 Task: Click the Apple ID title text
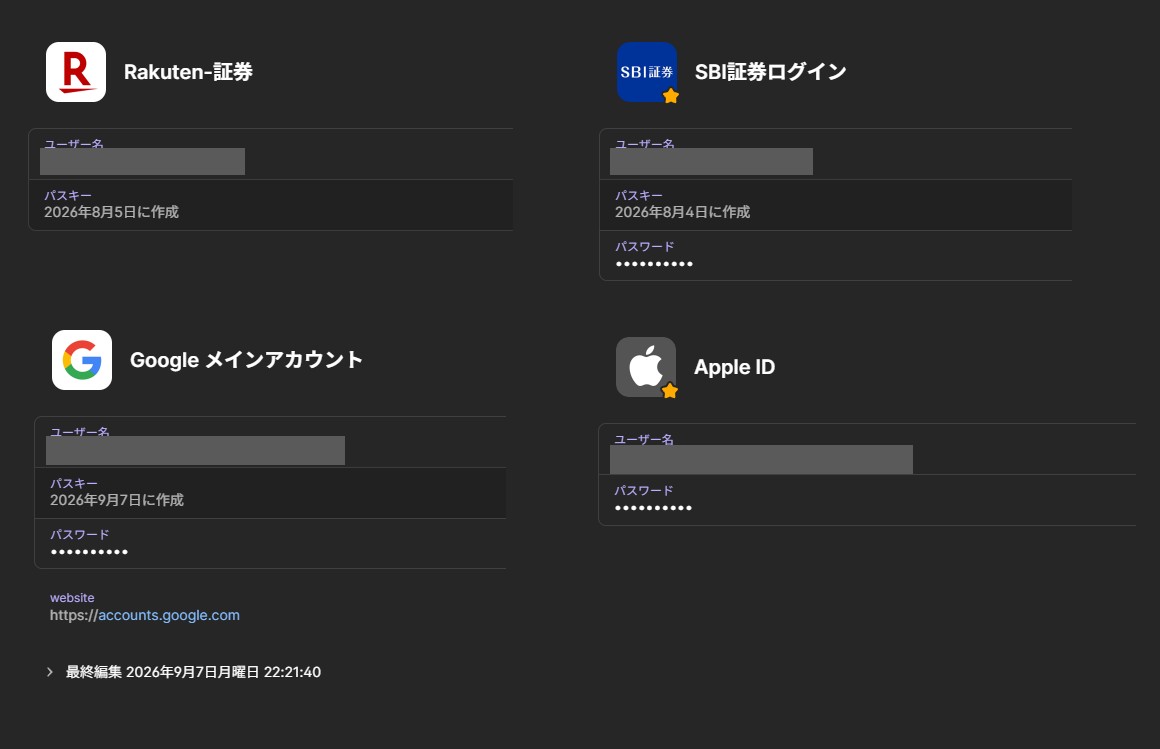click(x=734, y=367)
